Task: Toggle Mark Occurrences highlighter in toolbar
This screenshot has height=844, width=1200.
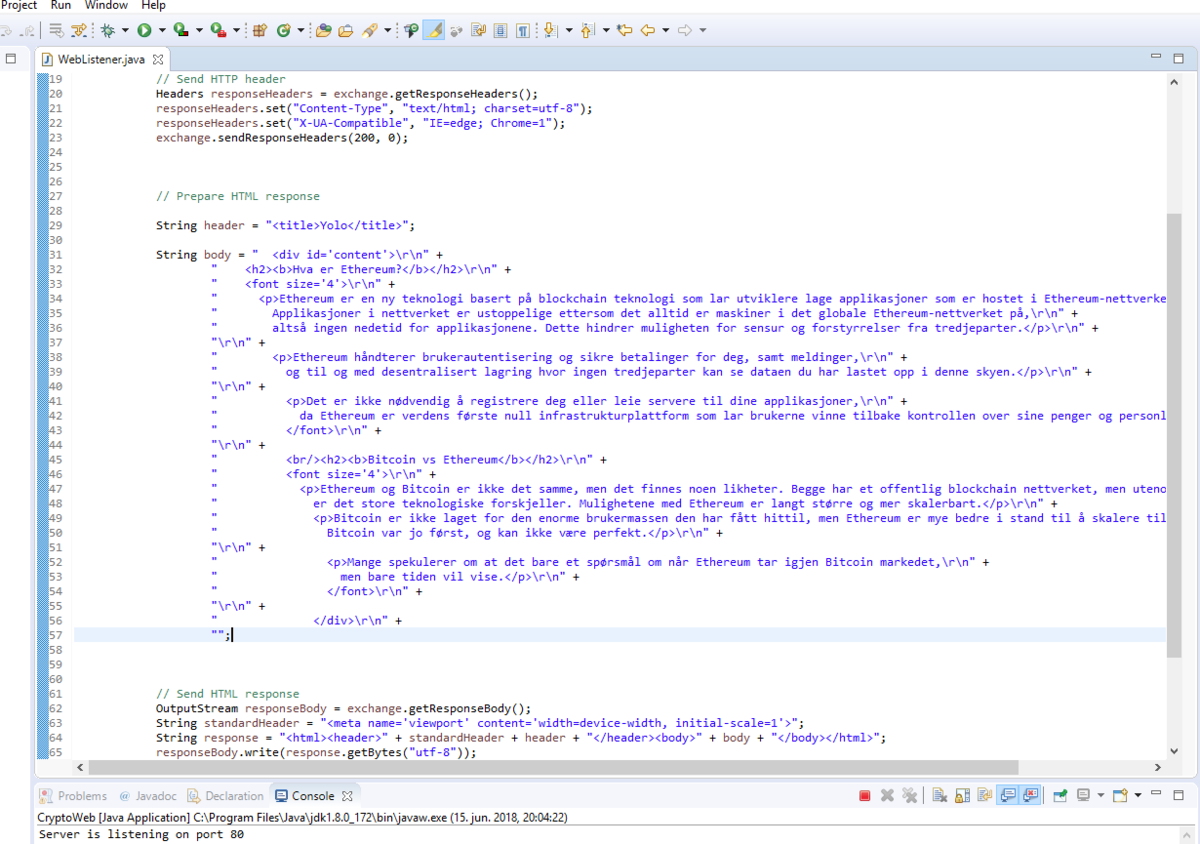Action: 433,30
